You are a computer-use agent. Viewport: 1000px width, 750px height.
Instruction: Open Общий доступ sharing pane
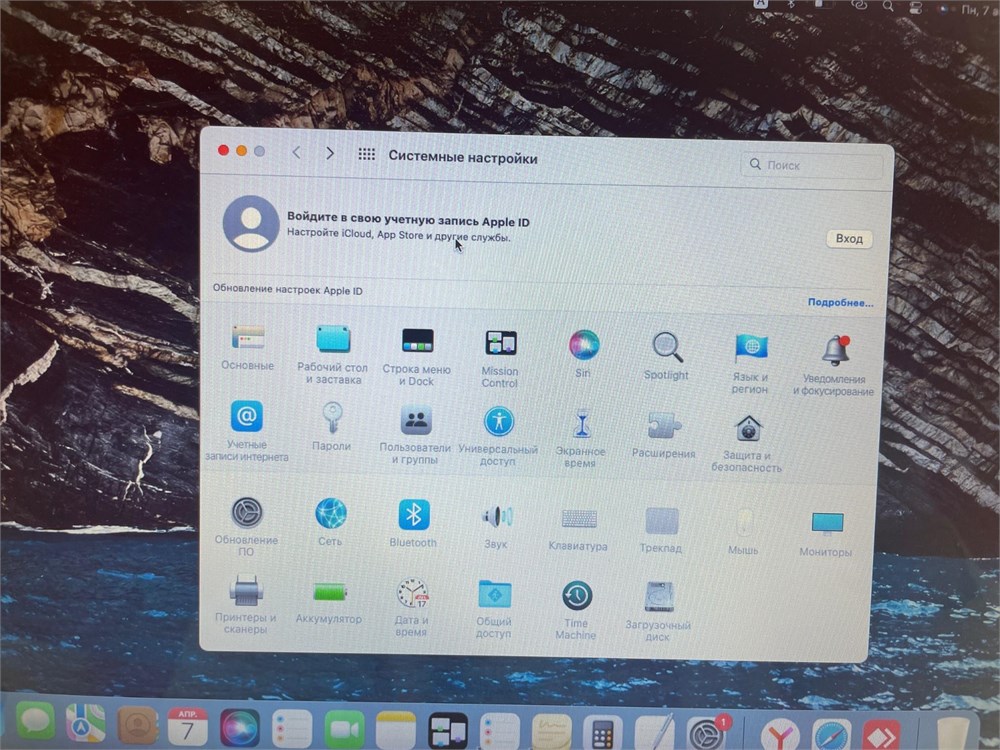pyautogui.click(x=494, y=608)
